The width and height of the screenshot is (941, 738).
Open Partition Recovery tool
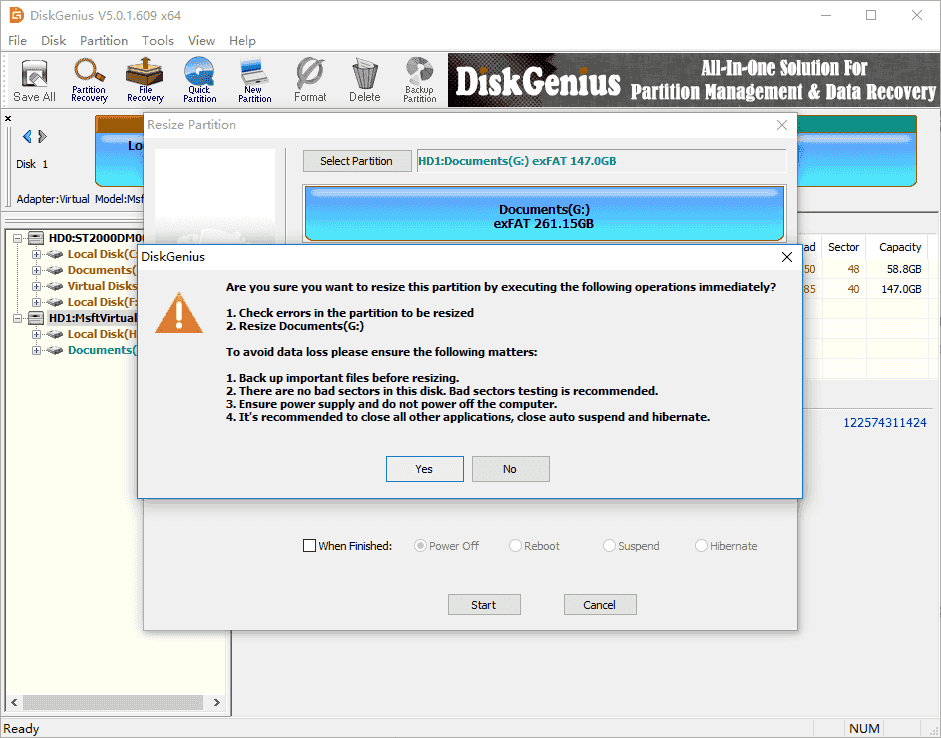(x=89, y=80)
